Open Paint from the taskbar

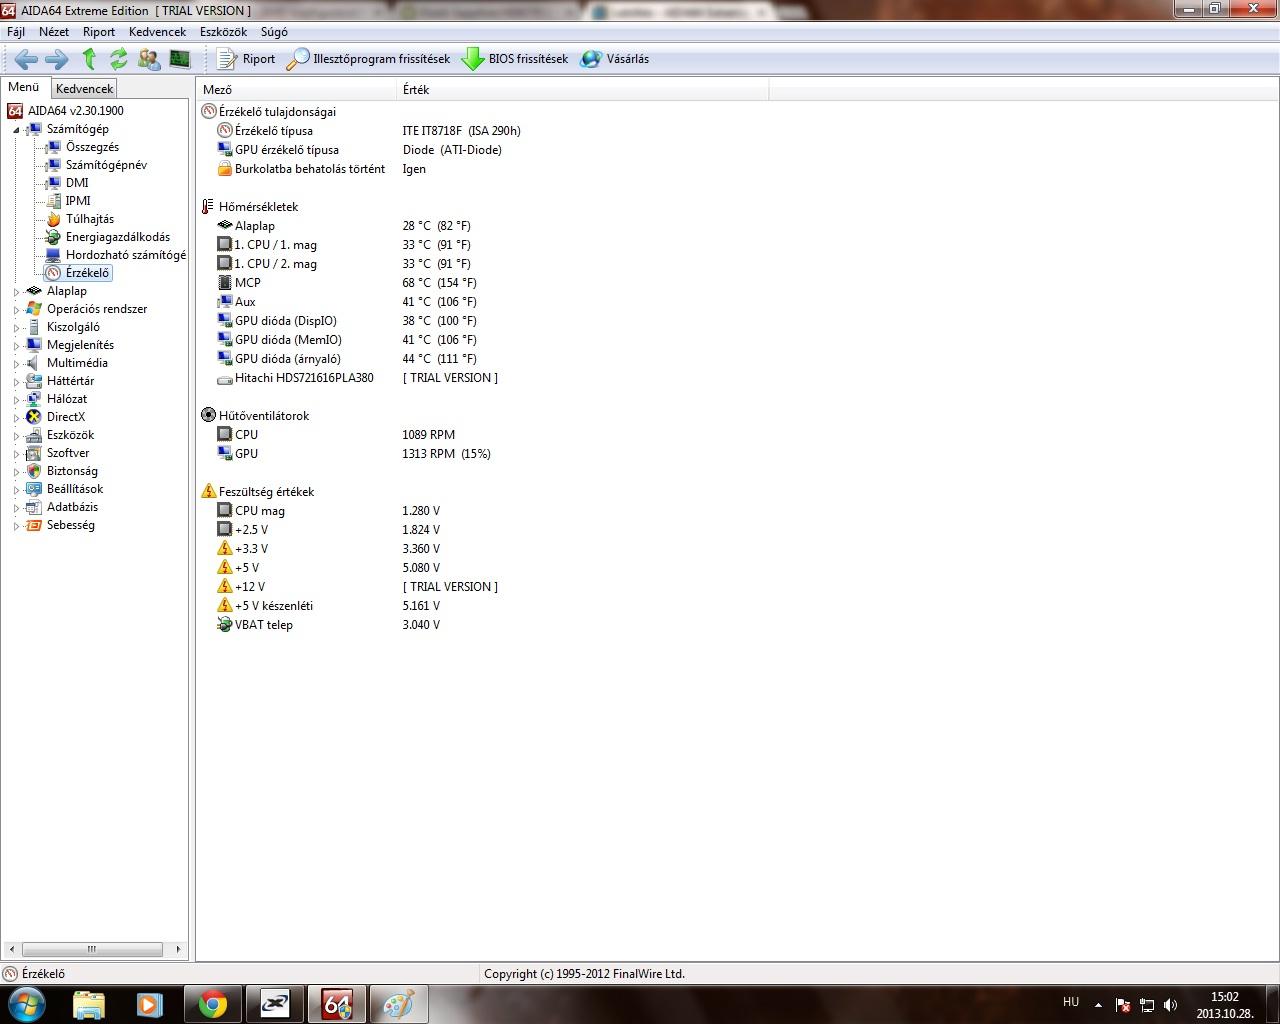pyautogui.click(x=399, y=1004)
